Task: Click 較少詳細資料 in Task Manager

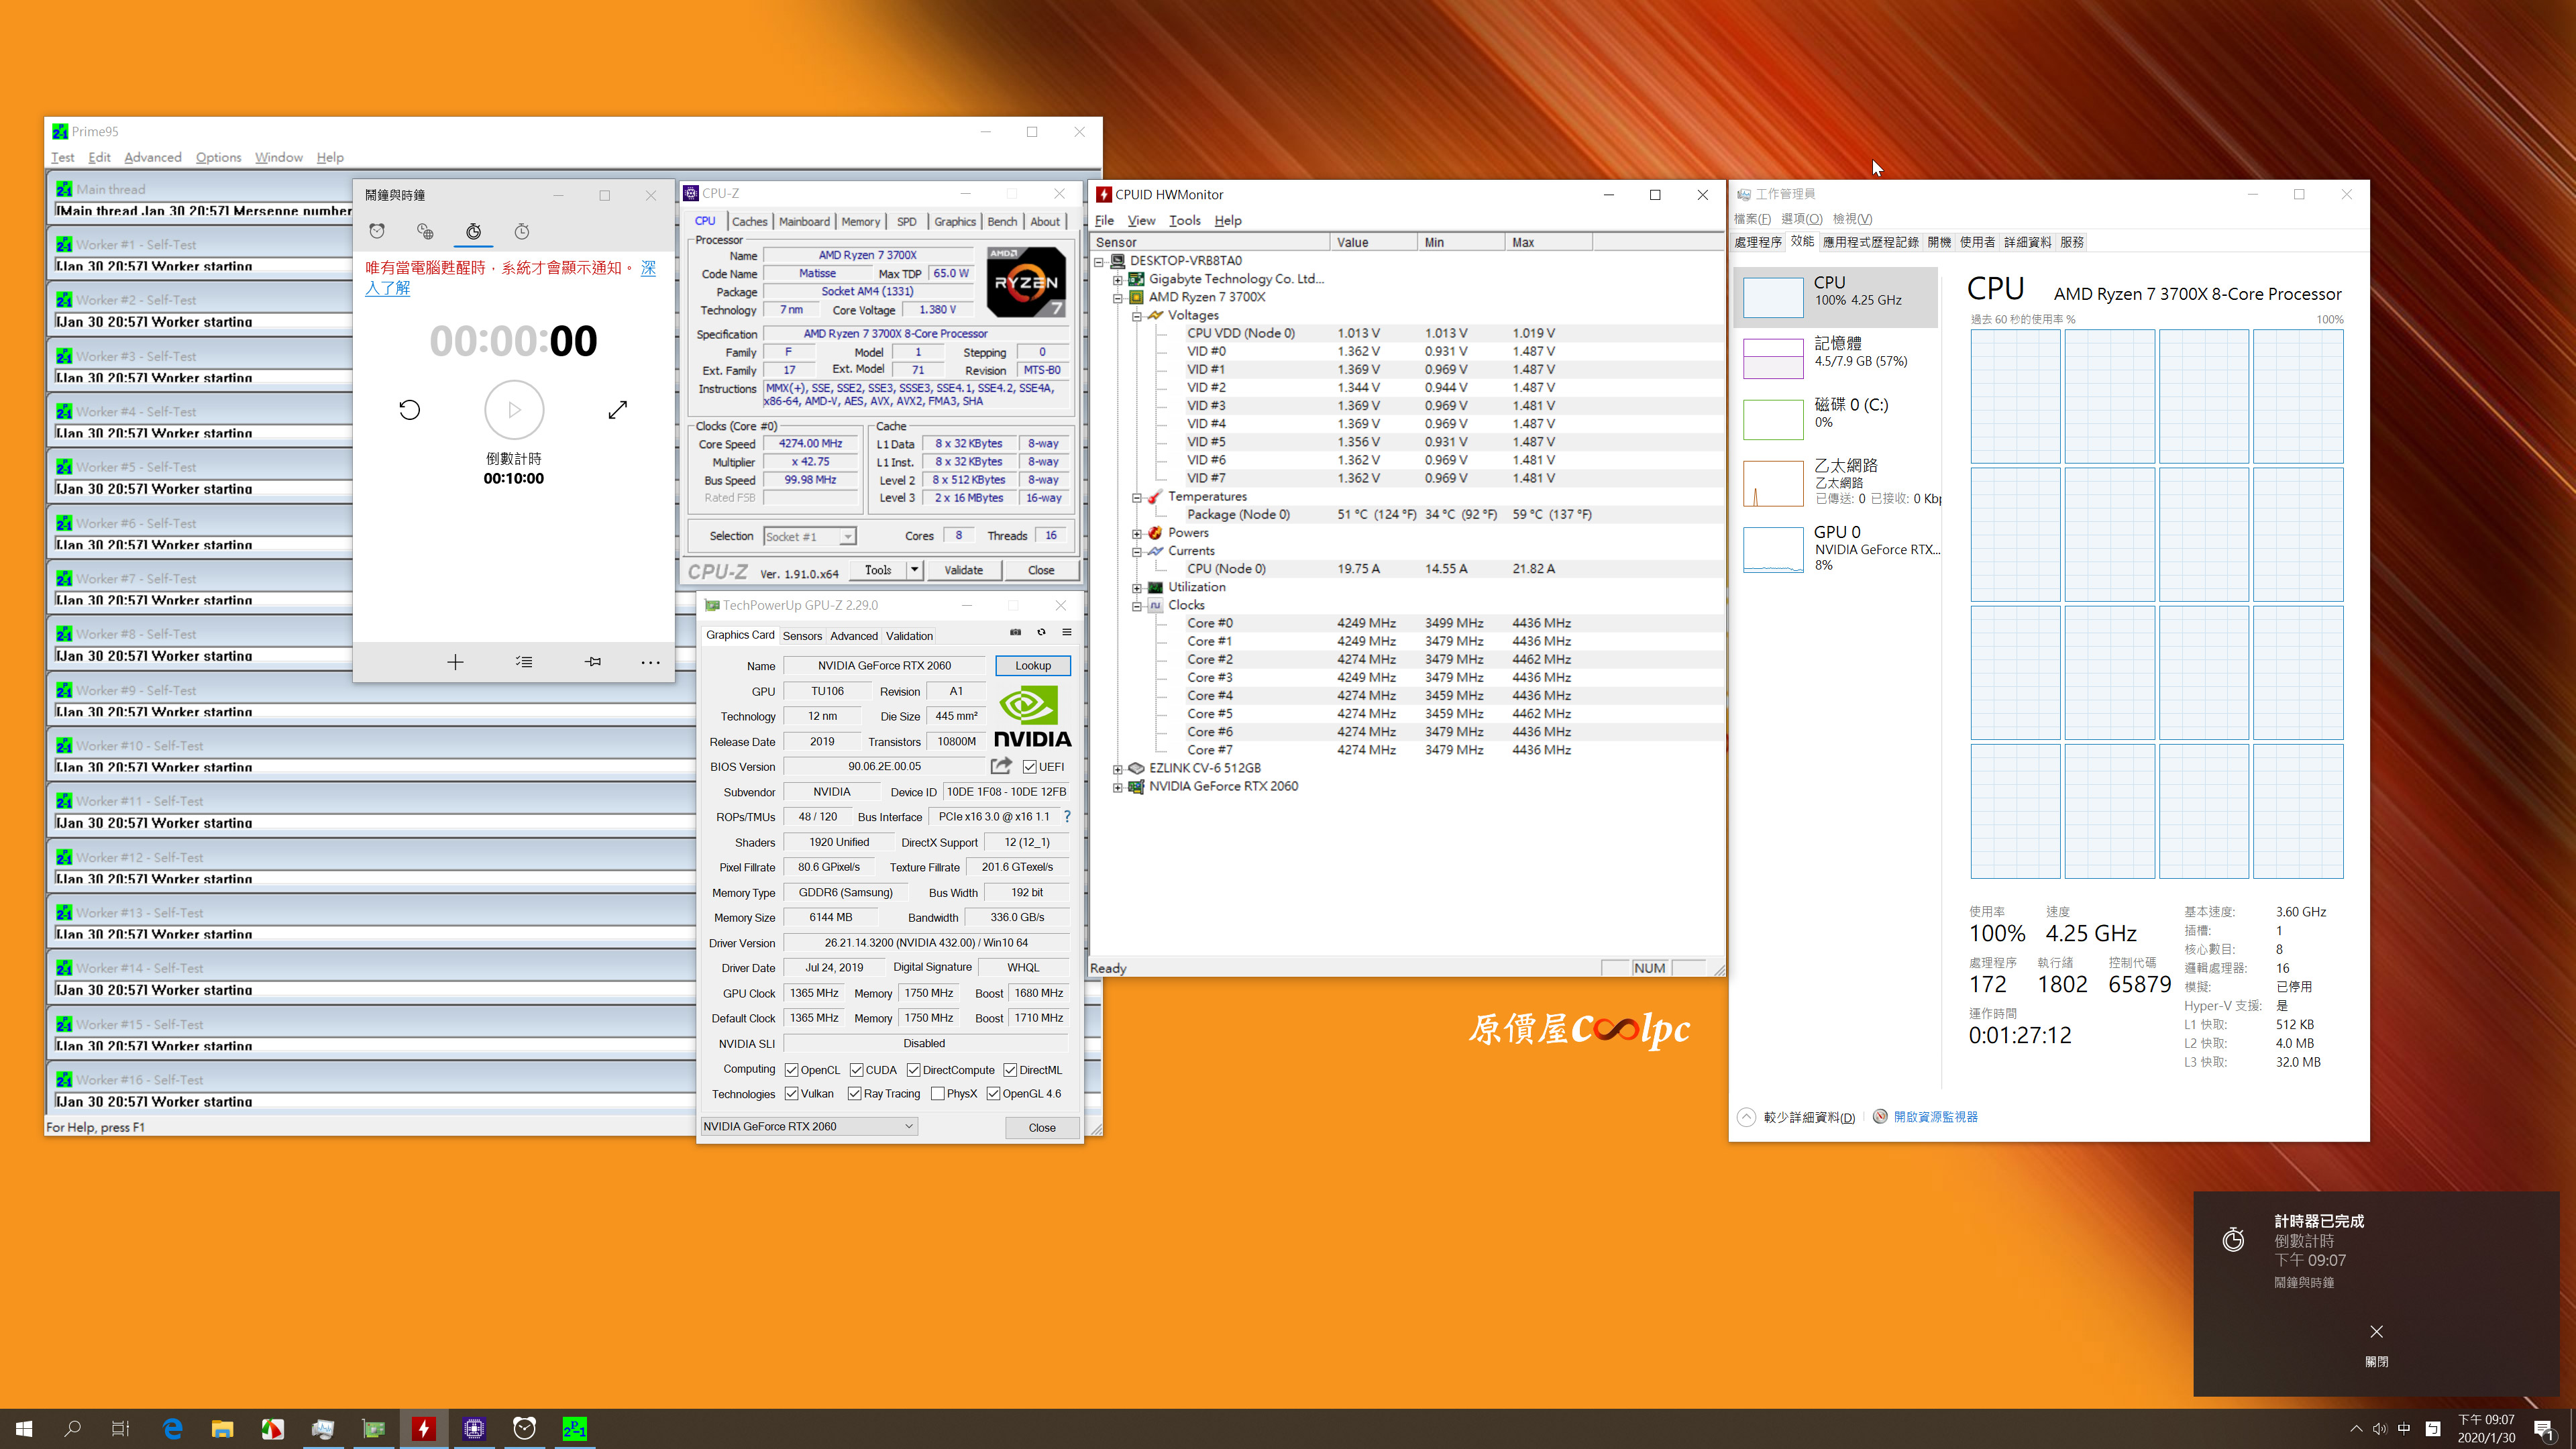Action: click(x=1808, y=1117)
